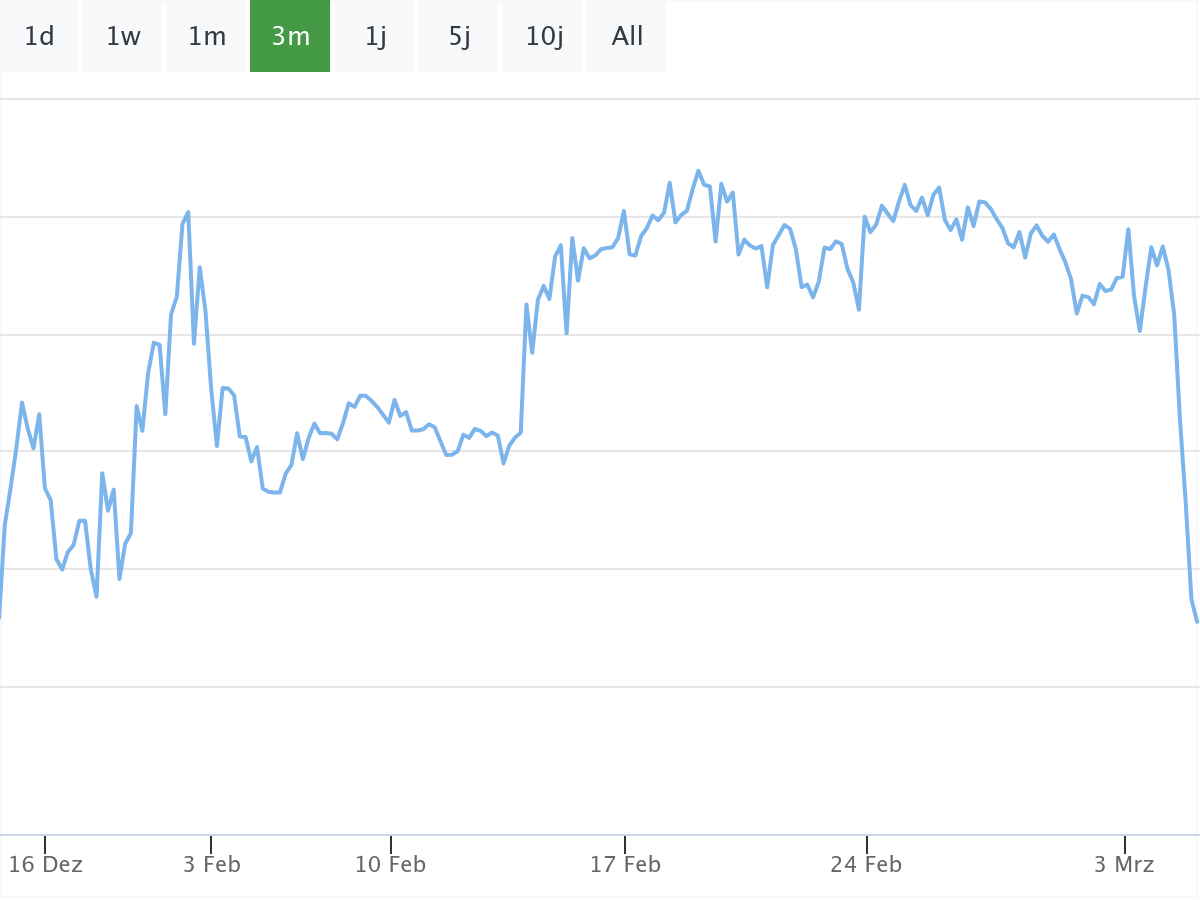Select the 10 Feb axis label

(x=390, y=865)
